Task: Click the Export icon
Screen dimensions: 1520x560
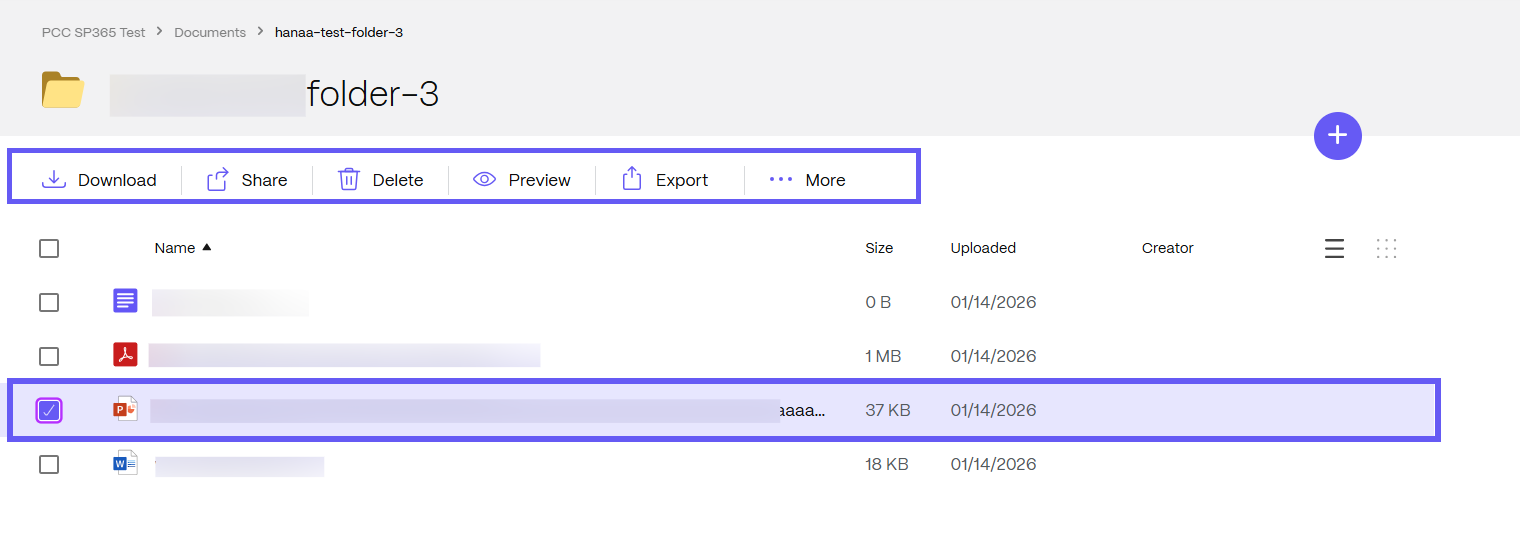Action: pos(632,180)
